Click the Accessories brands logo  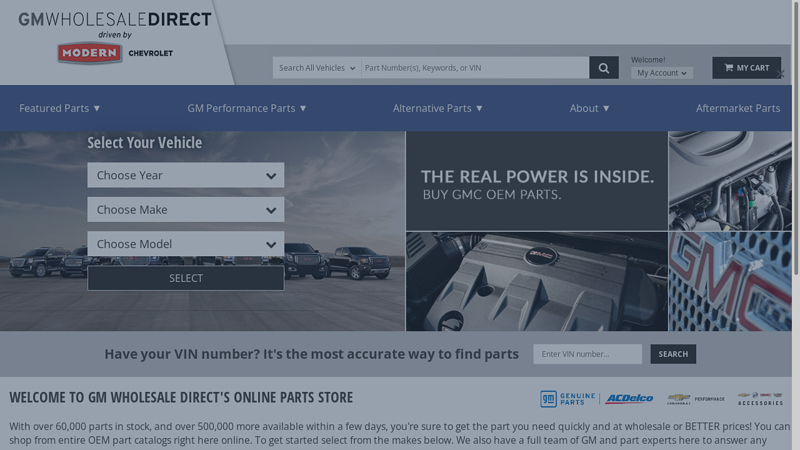pyautogui.click(x=760, y=399)
